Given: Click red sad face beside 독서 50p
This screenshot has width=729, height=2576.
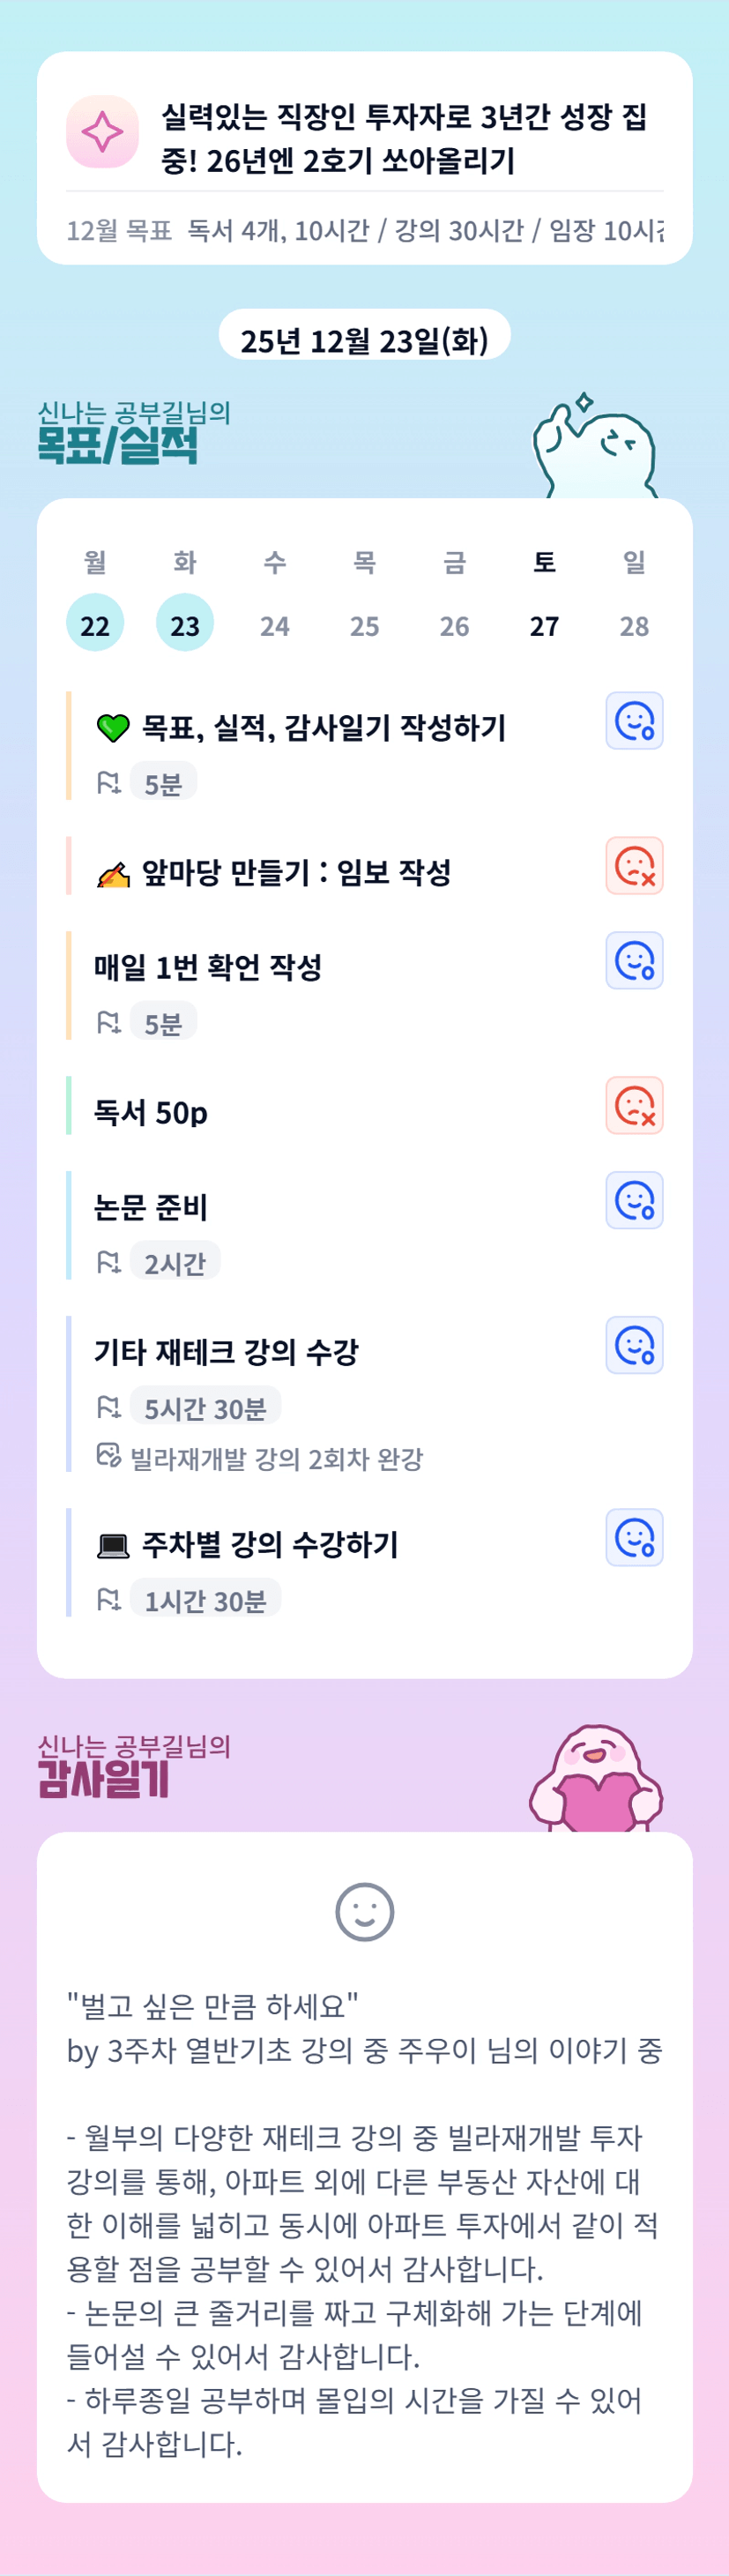Looking at the screenshot, I should tap(634, 1106).
